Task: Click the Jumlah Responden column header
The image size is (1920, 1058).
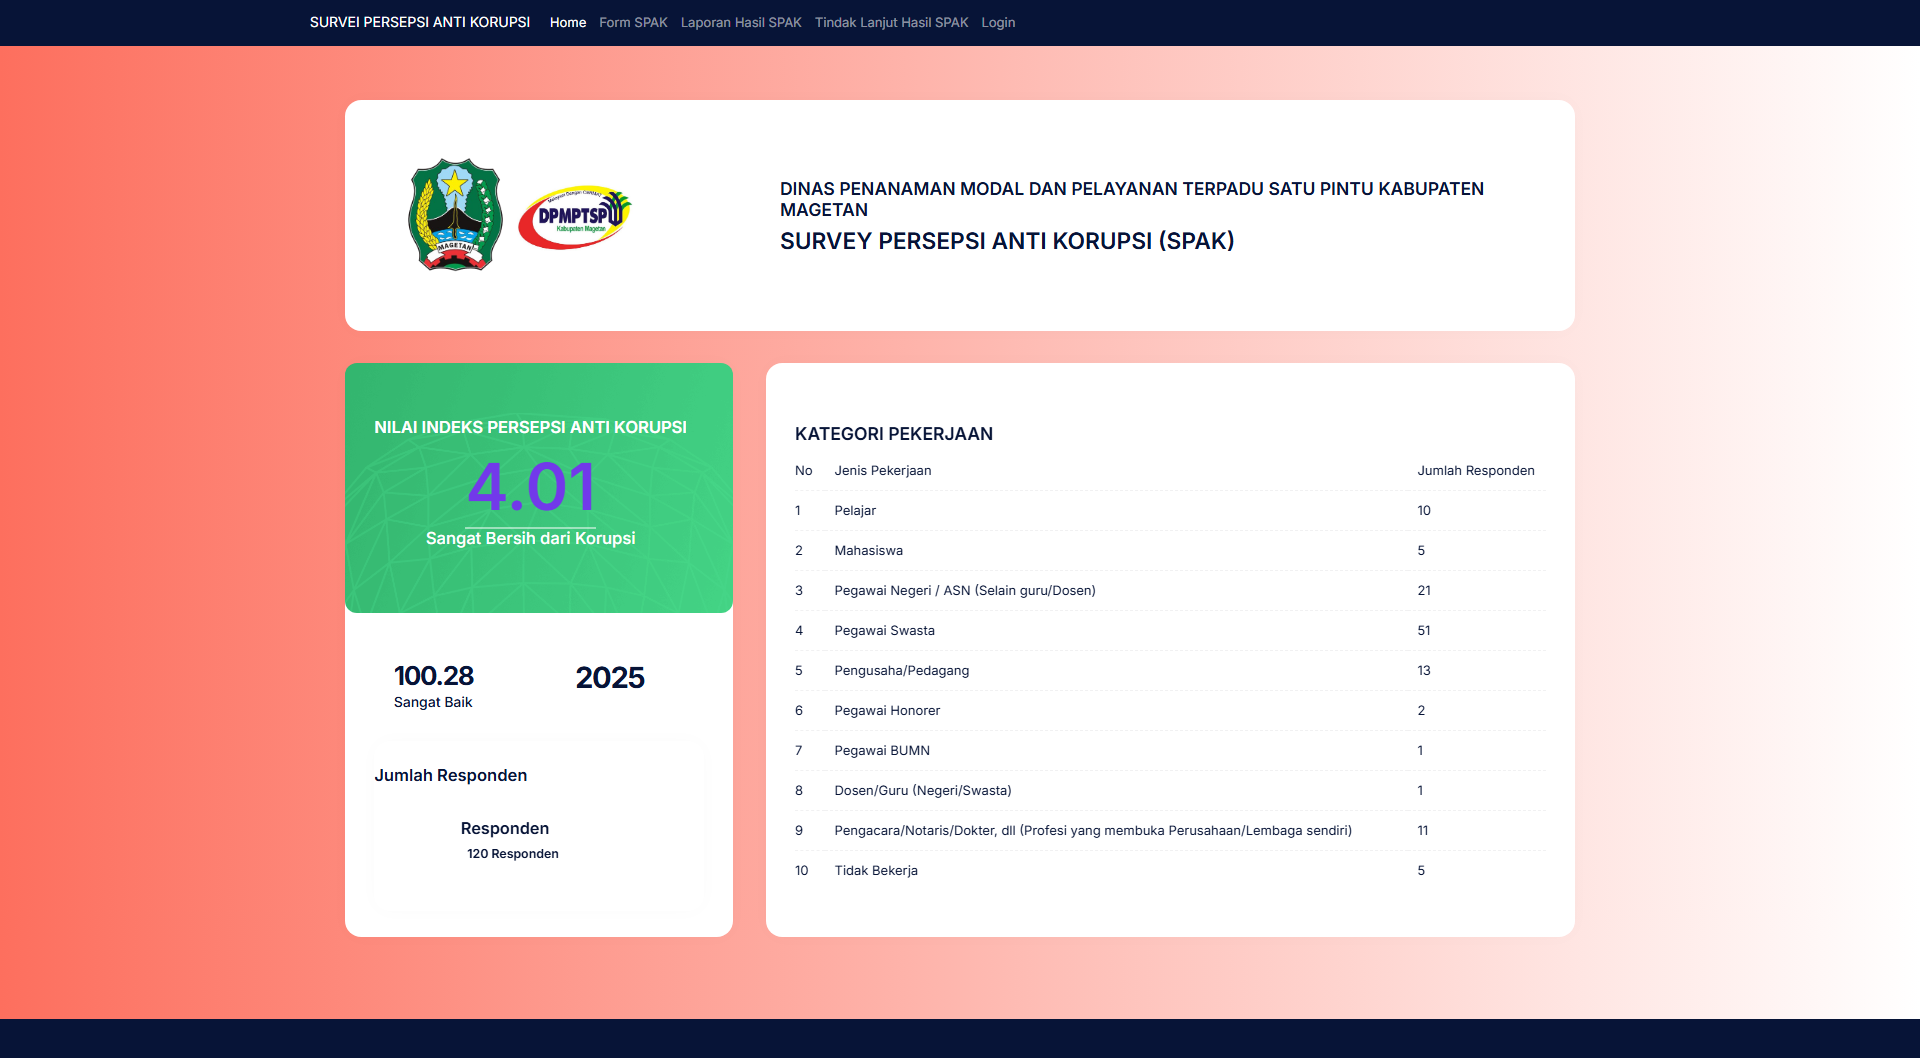Action: coord(1475,471)
